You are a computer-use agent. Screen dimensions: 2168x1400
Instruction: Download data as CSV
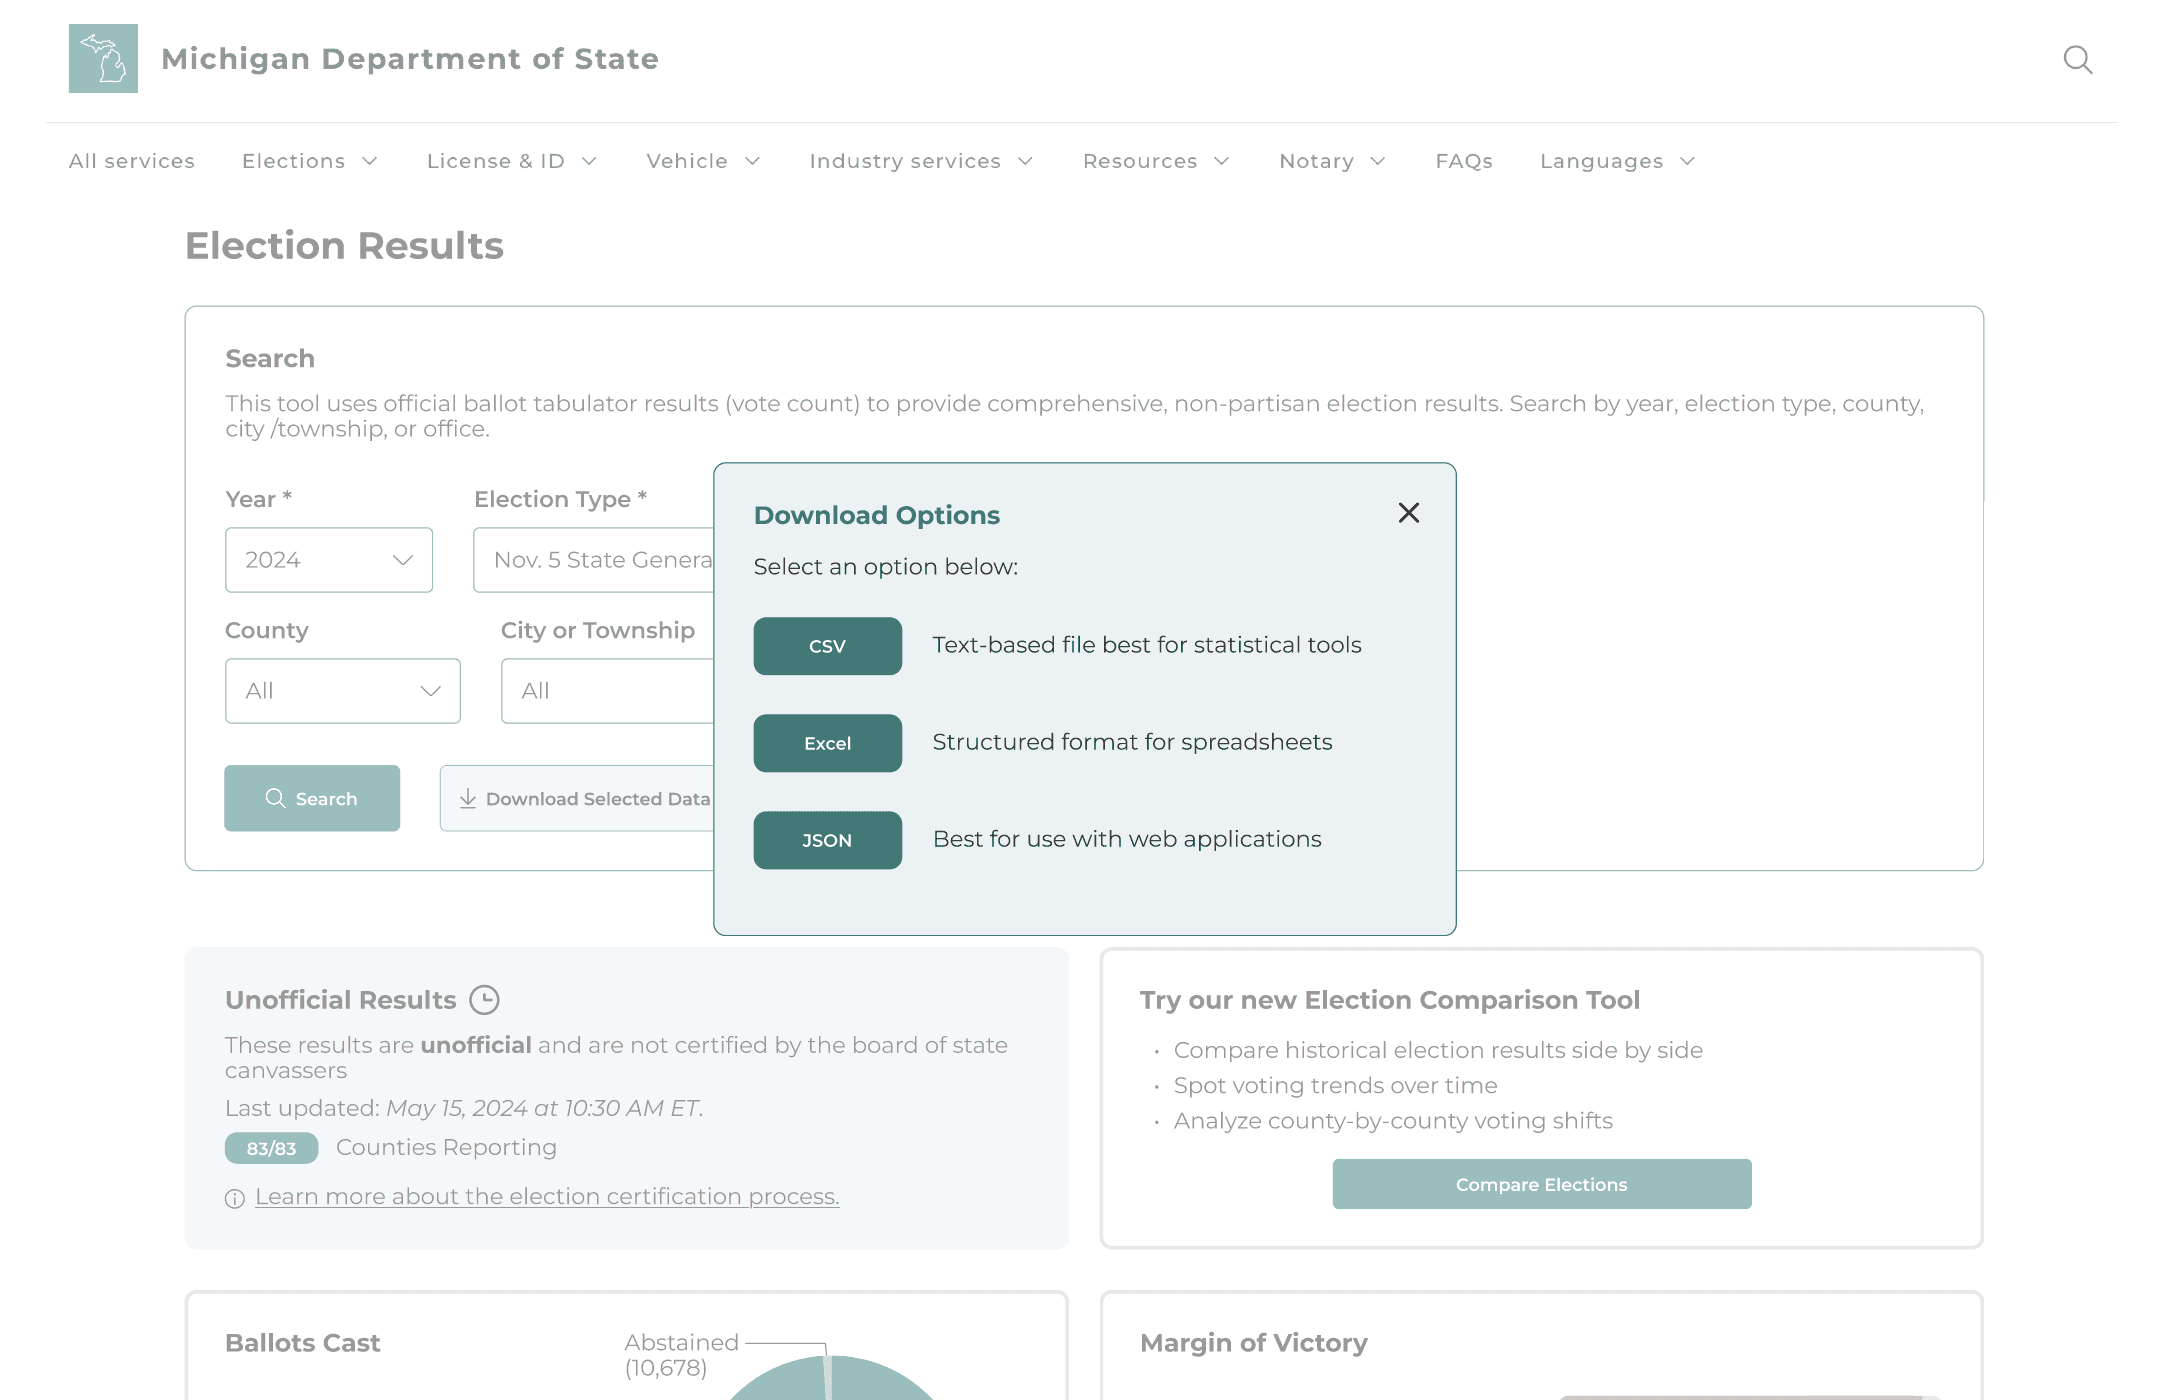point(827,646)
